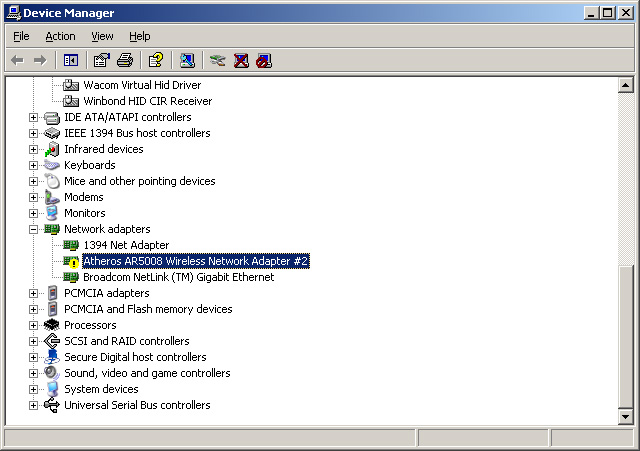Viewport: 640px width, 451px height.
Task: Toggle the console tree pane icon
Action: pos(71,61)
